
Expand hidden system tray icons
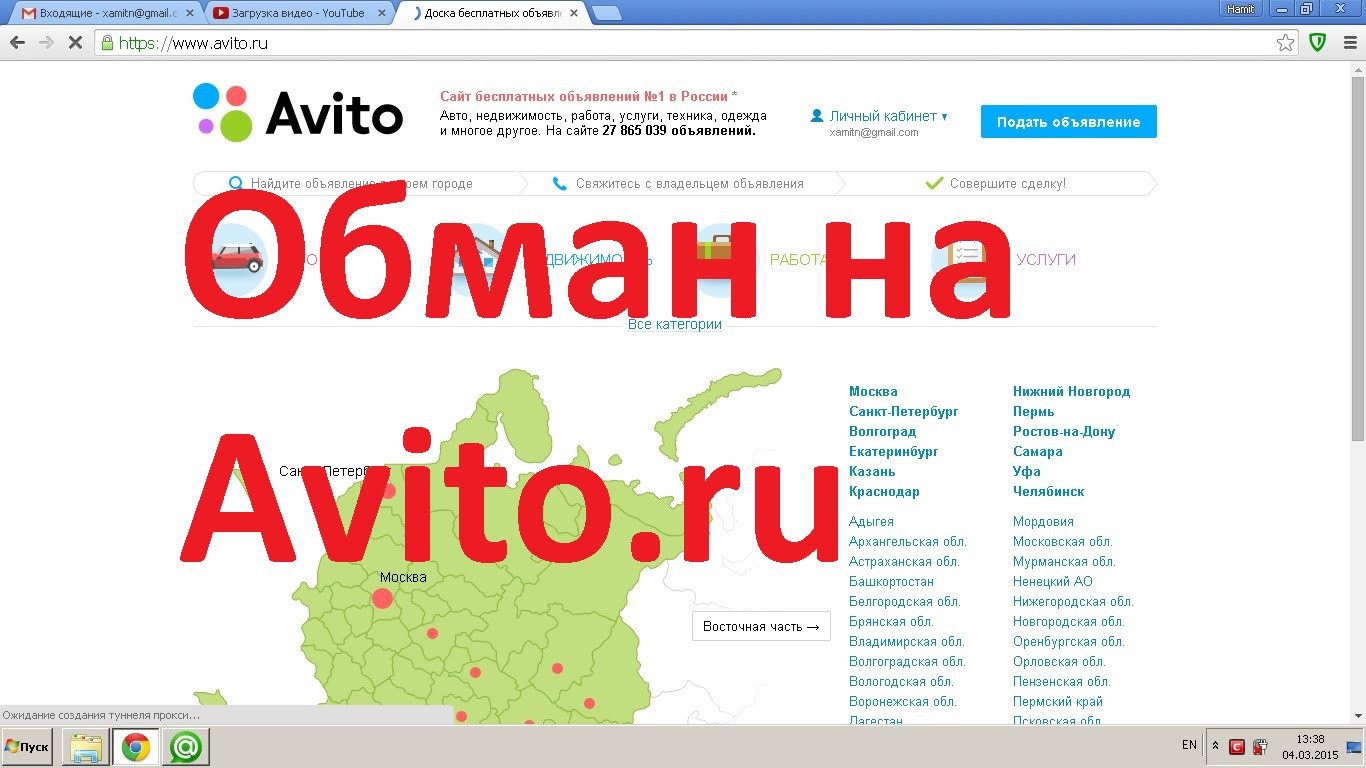(x=1215, y=746)
